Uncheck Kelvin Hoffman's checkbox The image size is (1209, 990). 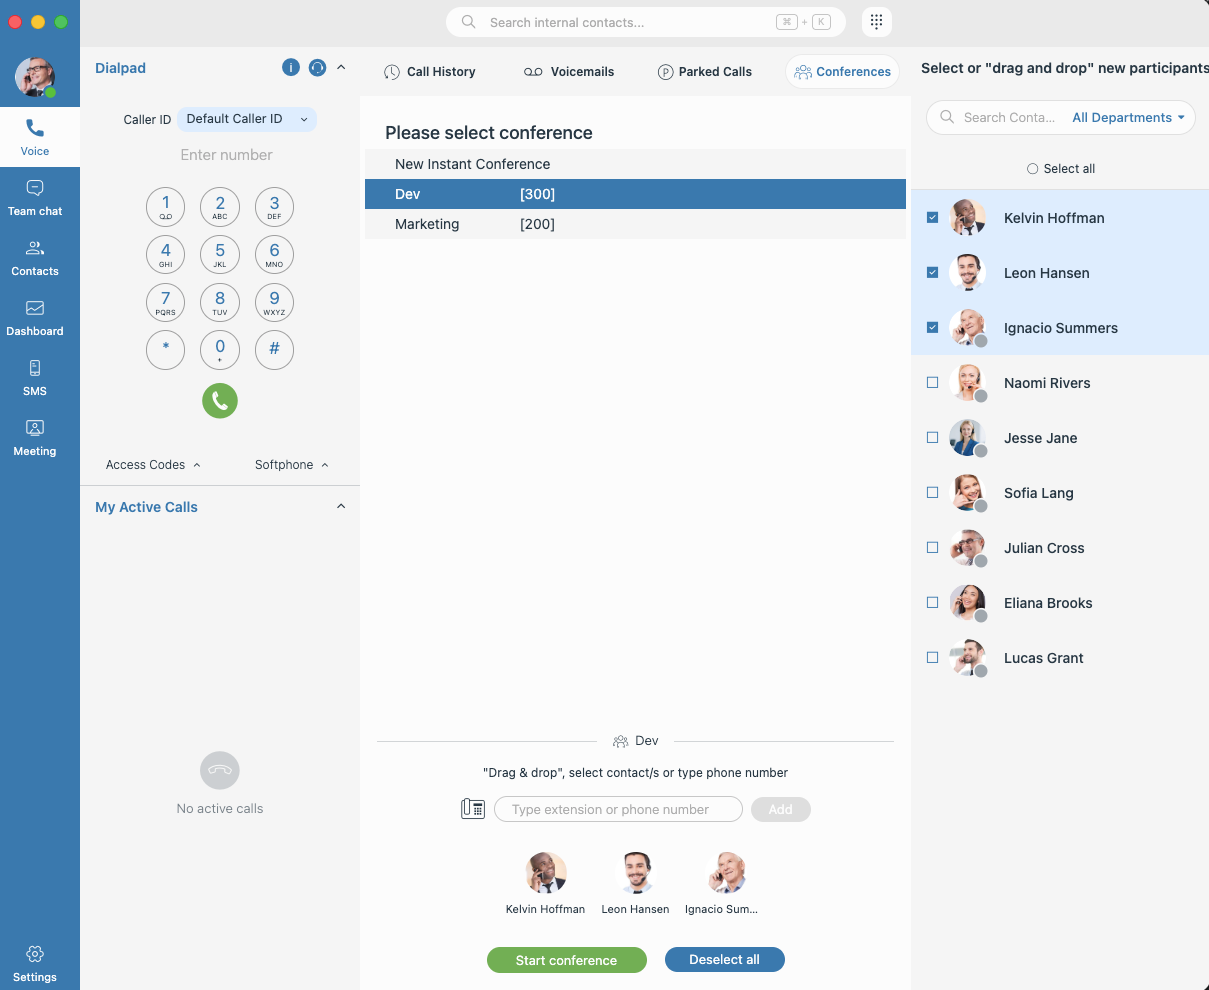933,218
